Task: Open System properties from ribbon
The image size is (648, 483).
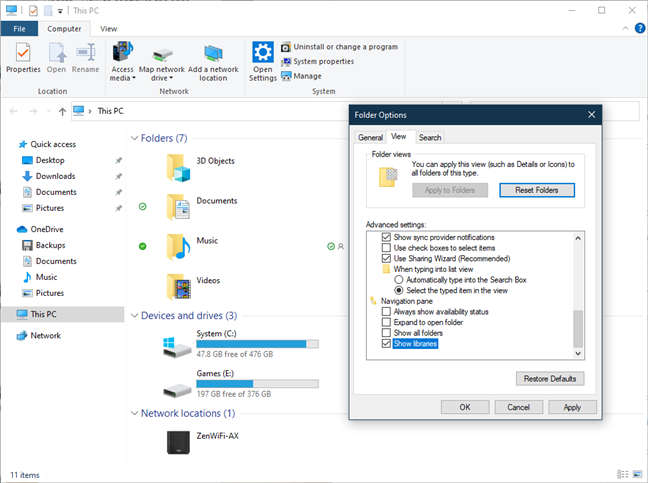Action: (x=317, y=62)
